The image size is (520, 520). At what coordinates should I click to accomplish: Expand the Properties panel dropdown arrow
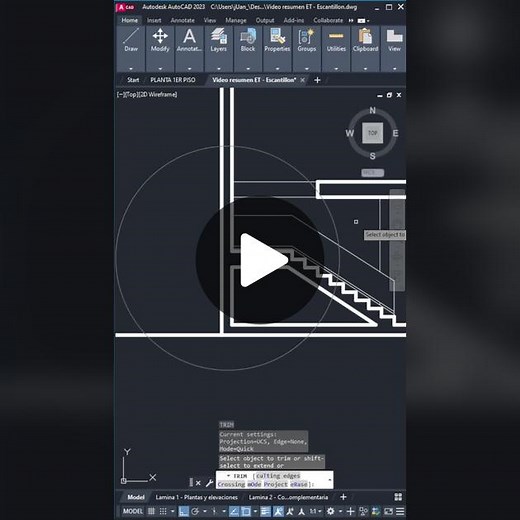click(x=277, y=69)
